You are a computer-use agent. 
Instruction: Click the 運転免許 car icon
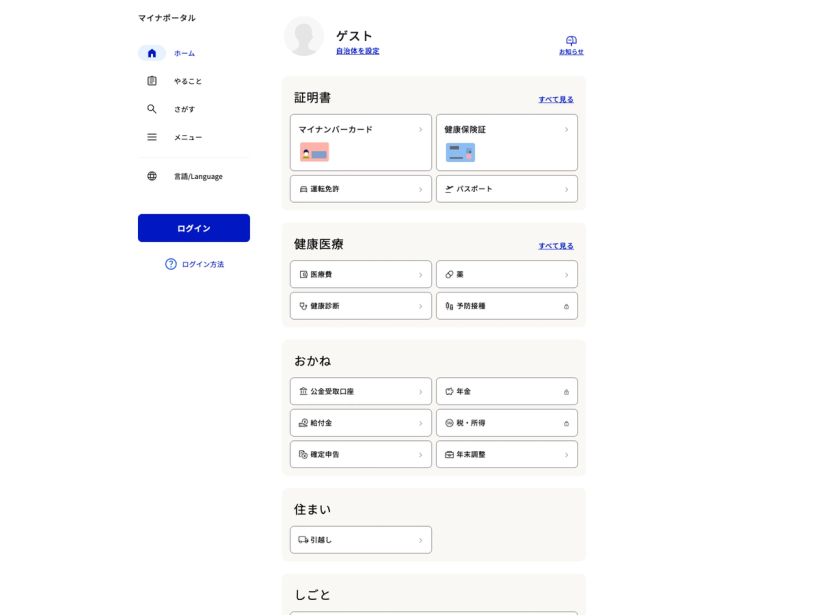[x=303, y=189]
